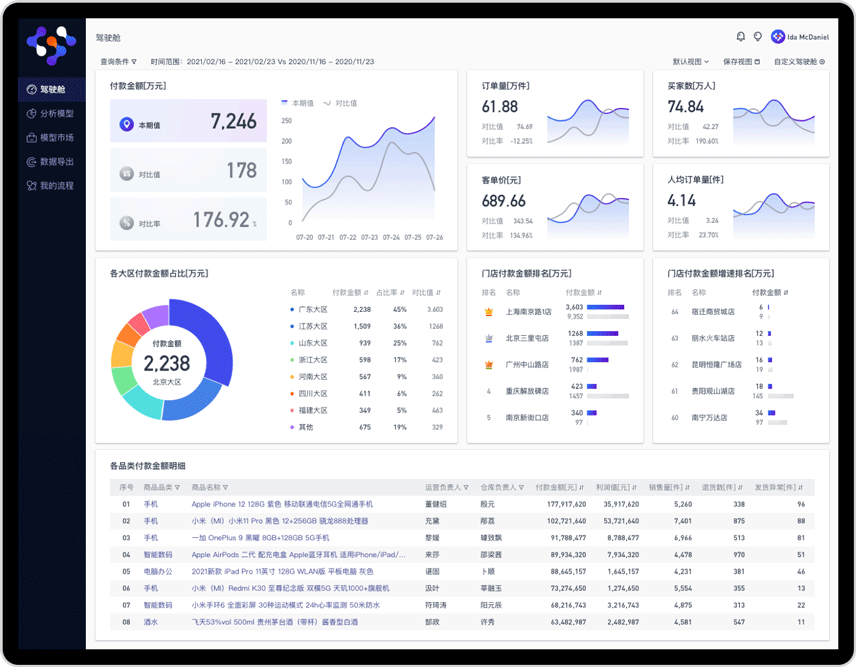Toggle 广东大区 legend dot
Viewport: 856px width, 667px height.
point(292,309)
